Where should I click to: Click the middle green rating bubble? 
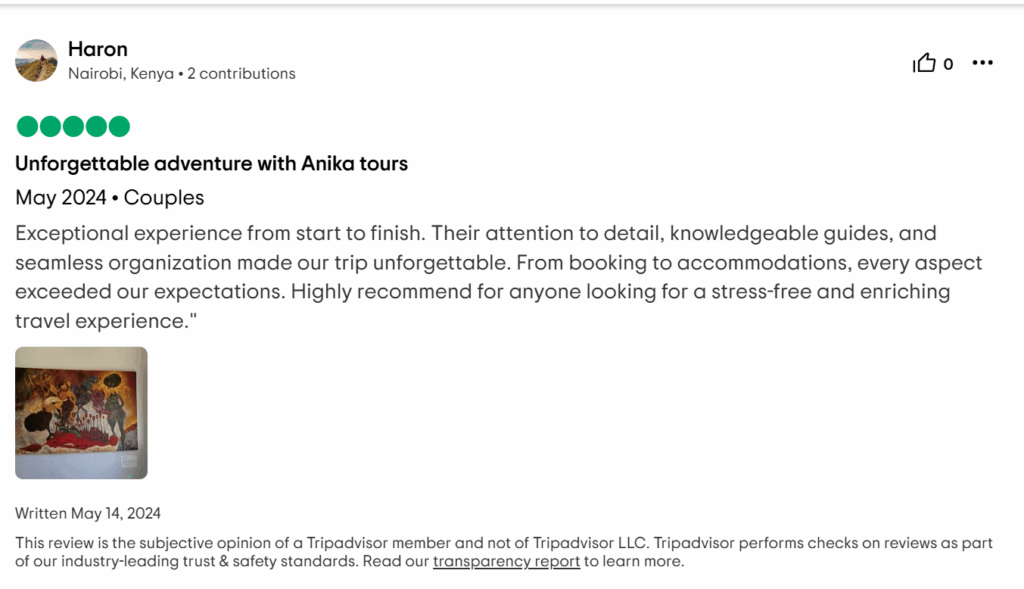click(73, 126)
